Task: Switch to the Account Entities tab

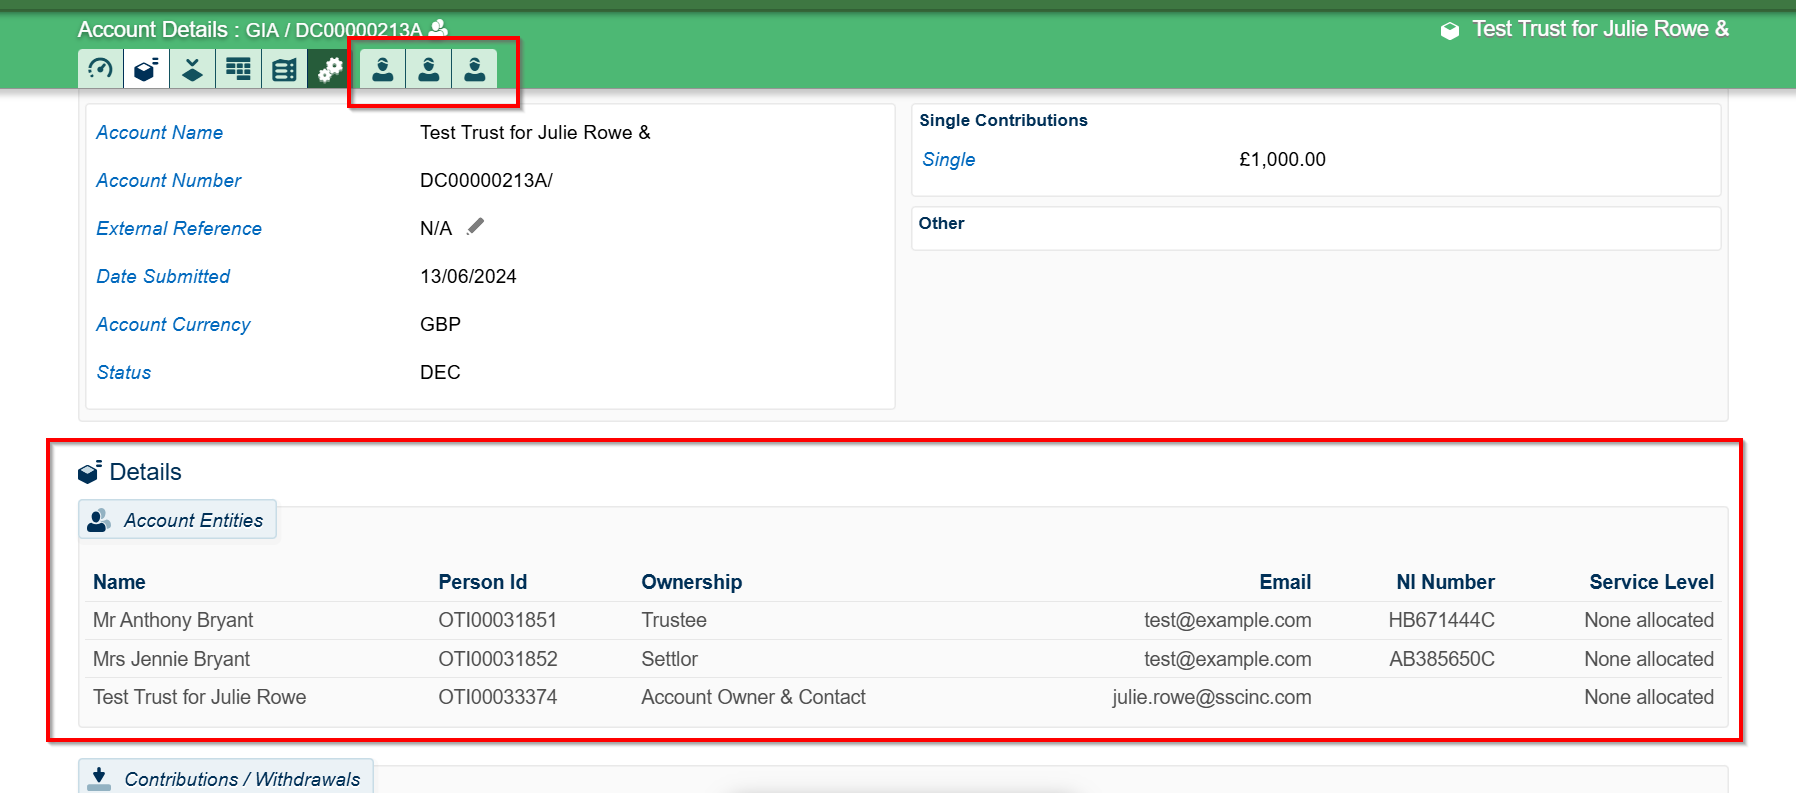Action: (177, 520)
